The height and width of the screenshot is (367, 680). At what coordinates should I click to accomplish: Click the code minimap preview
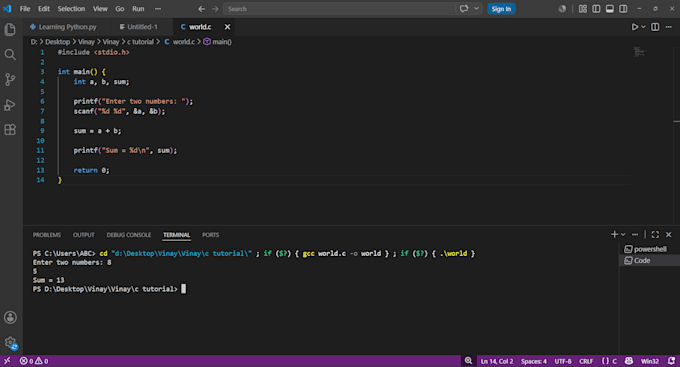[x=639, y=52]
